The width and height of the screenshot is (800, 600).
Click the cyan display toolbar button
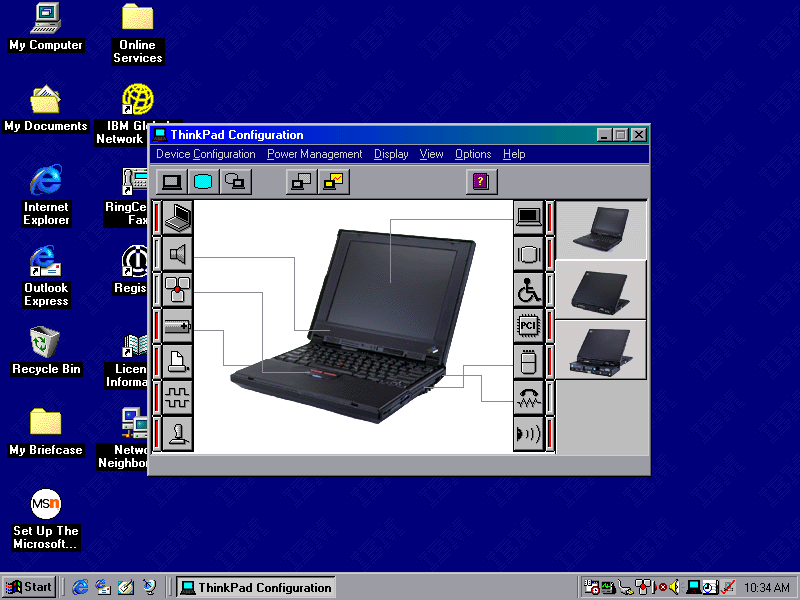click(204, 181)
